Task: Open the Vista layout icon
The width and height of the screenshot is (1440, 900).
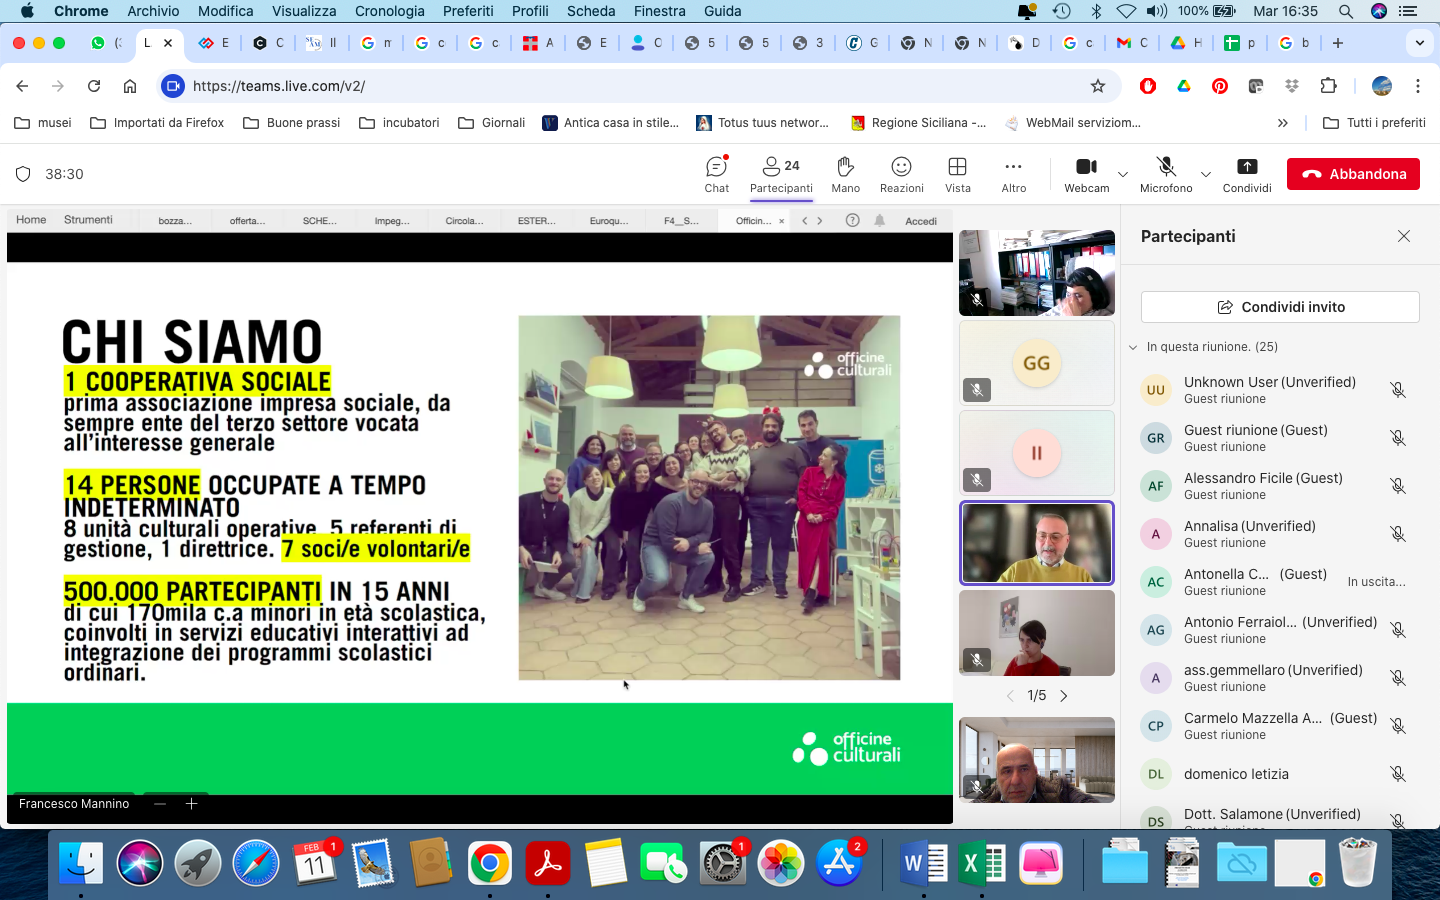Action: [957, 167]
